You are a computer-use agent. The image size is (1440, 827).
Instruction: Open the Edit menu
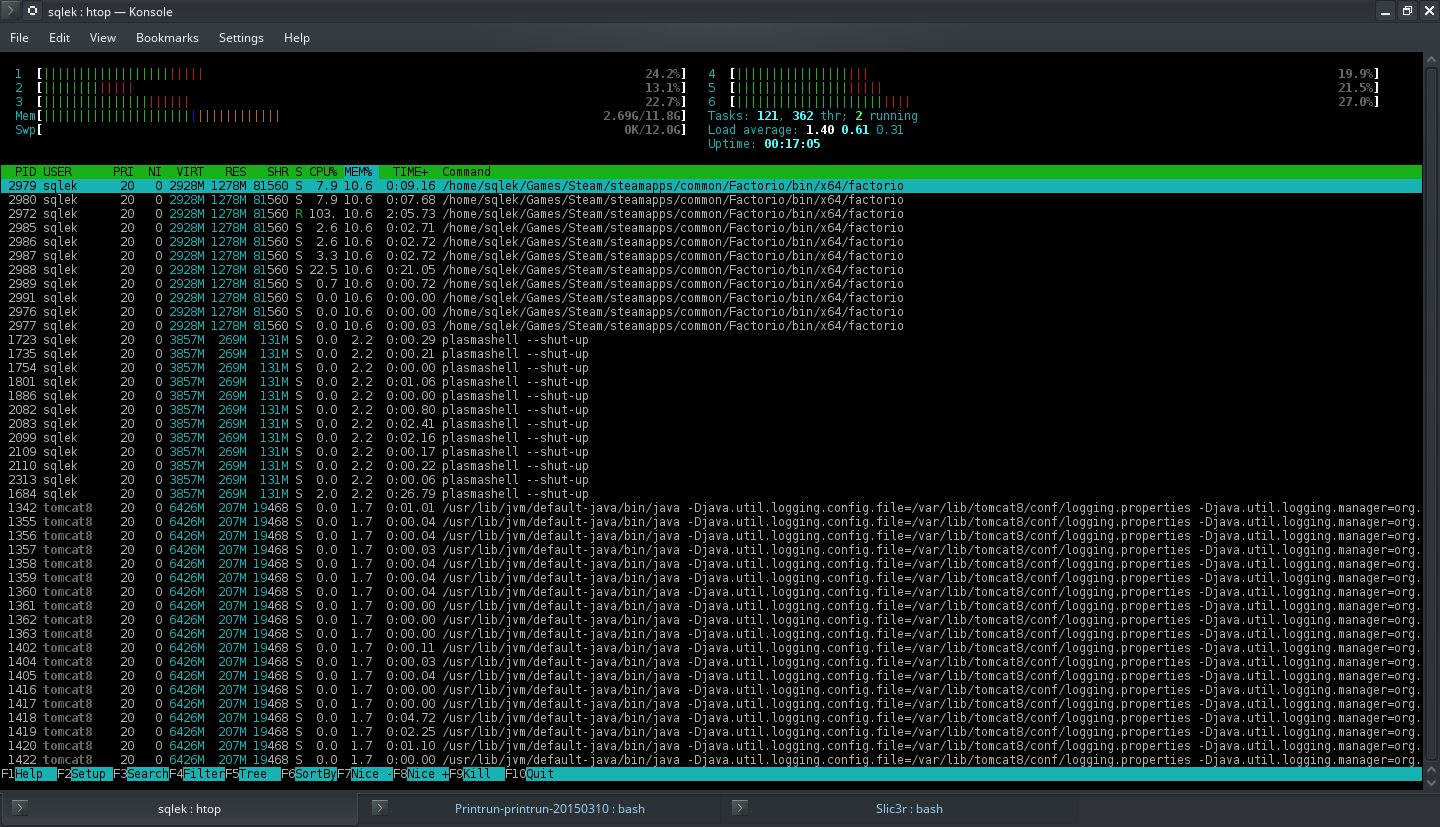pos(59,38)
